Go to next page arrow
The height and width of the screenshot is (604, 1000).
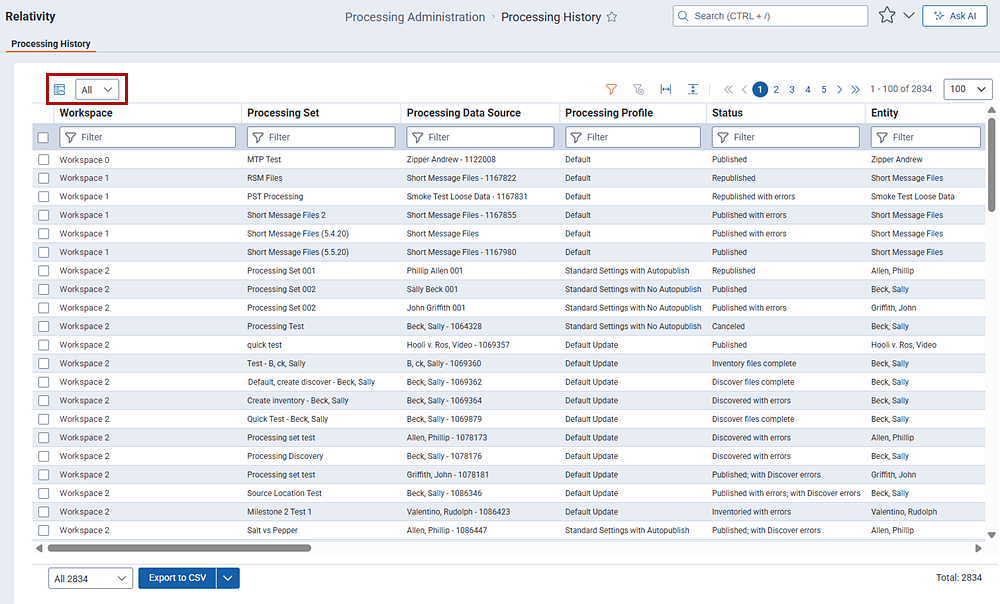click(839, 89)
